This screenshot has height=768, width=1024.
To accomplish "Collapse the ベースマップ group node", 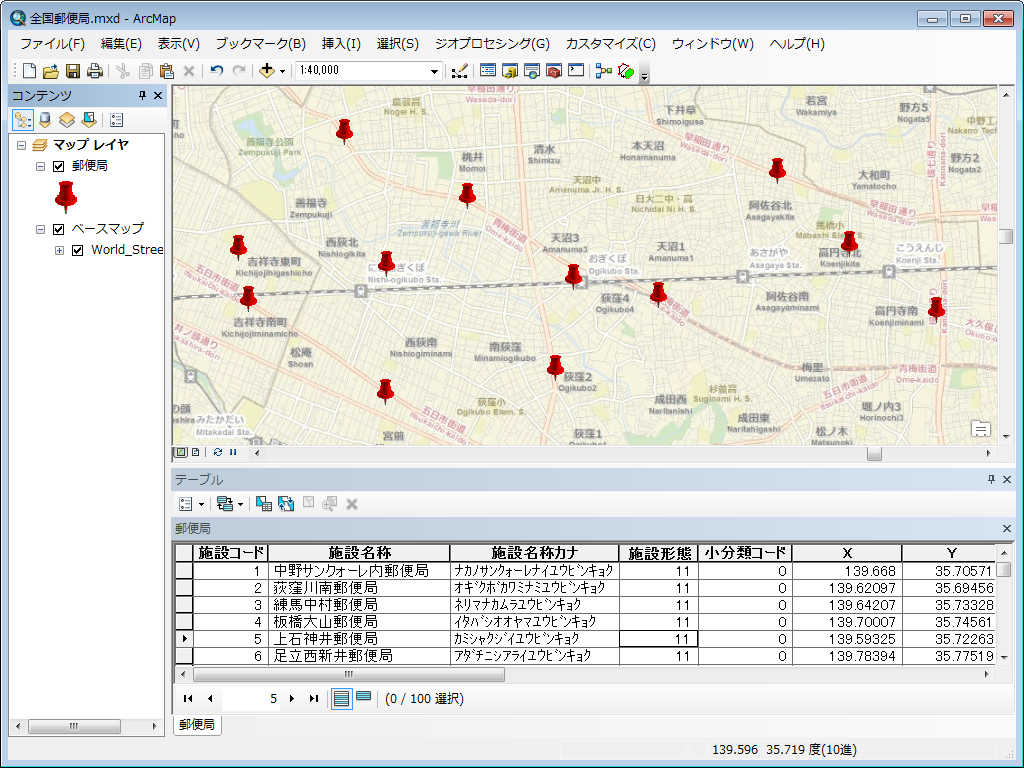I will coord(40,229).
